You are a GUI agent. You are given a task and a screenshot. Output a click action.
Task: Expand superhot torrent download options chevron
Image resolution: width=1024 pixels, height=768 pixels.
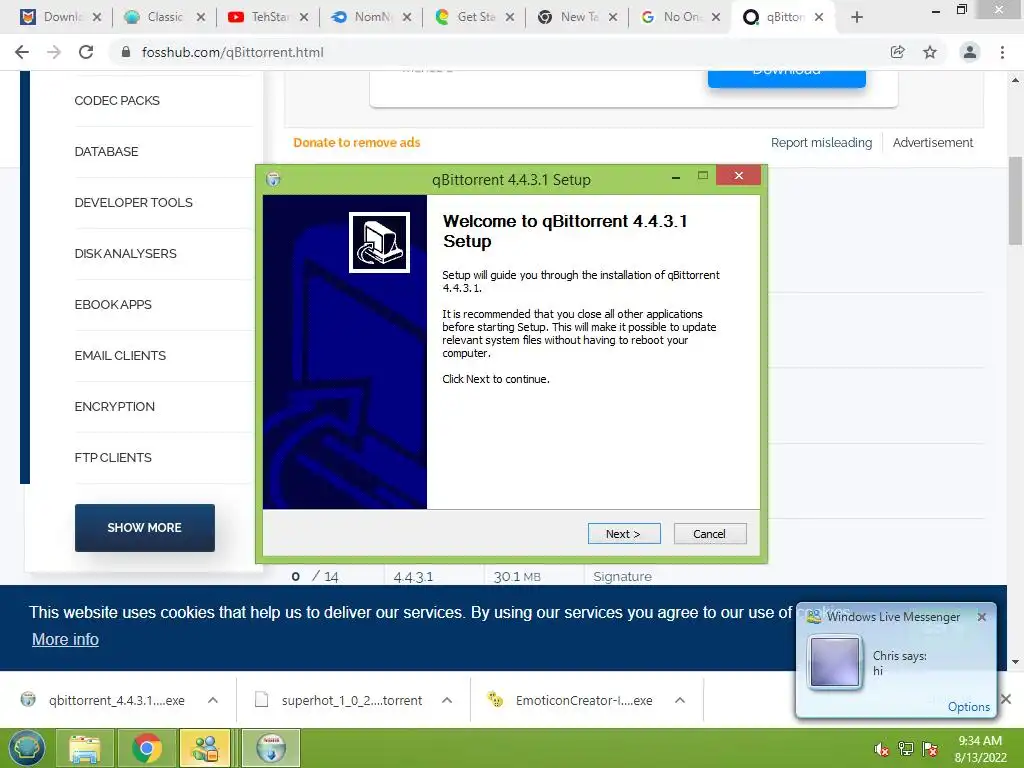447,700
